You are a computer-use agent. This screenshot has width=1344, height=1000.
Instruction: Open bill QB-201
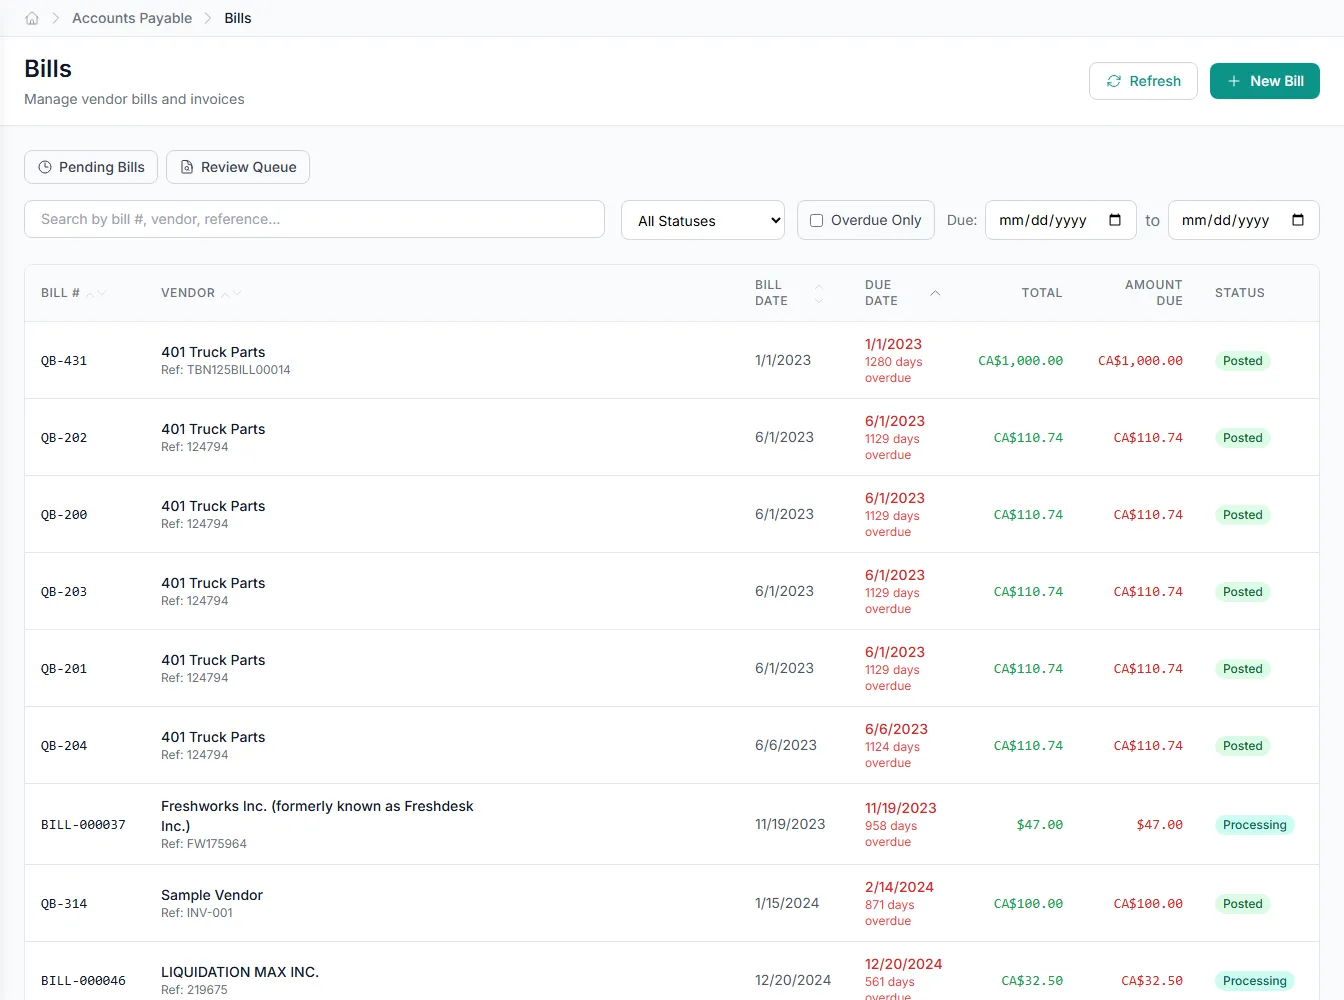[64, 669]
